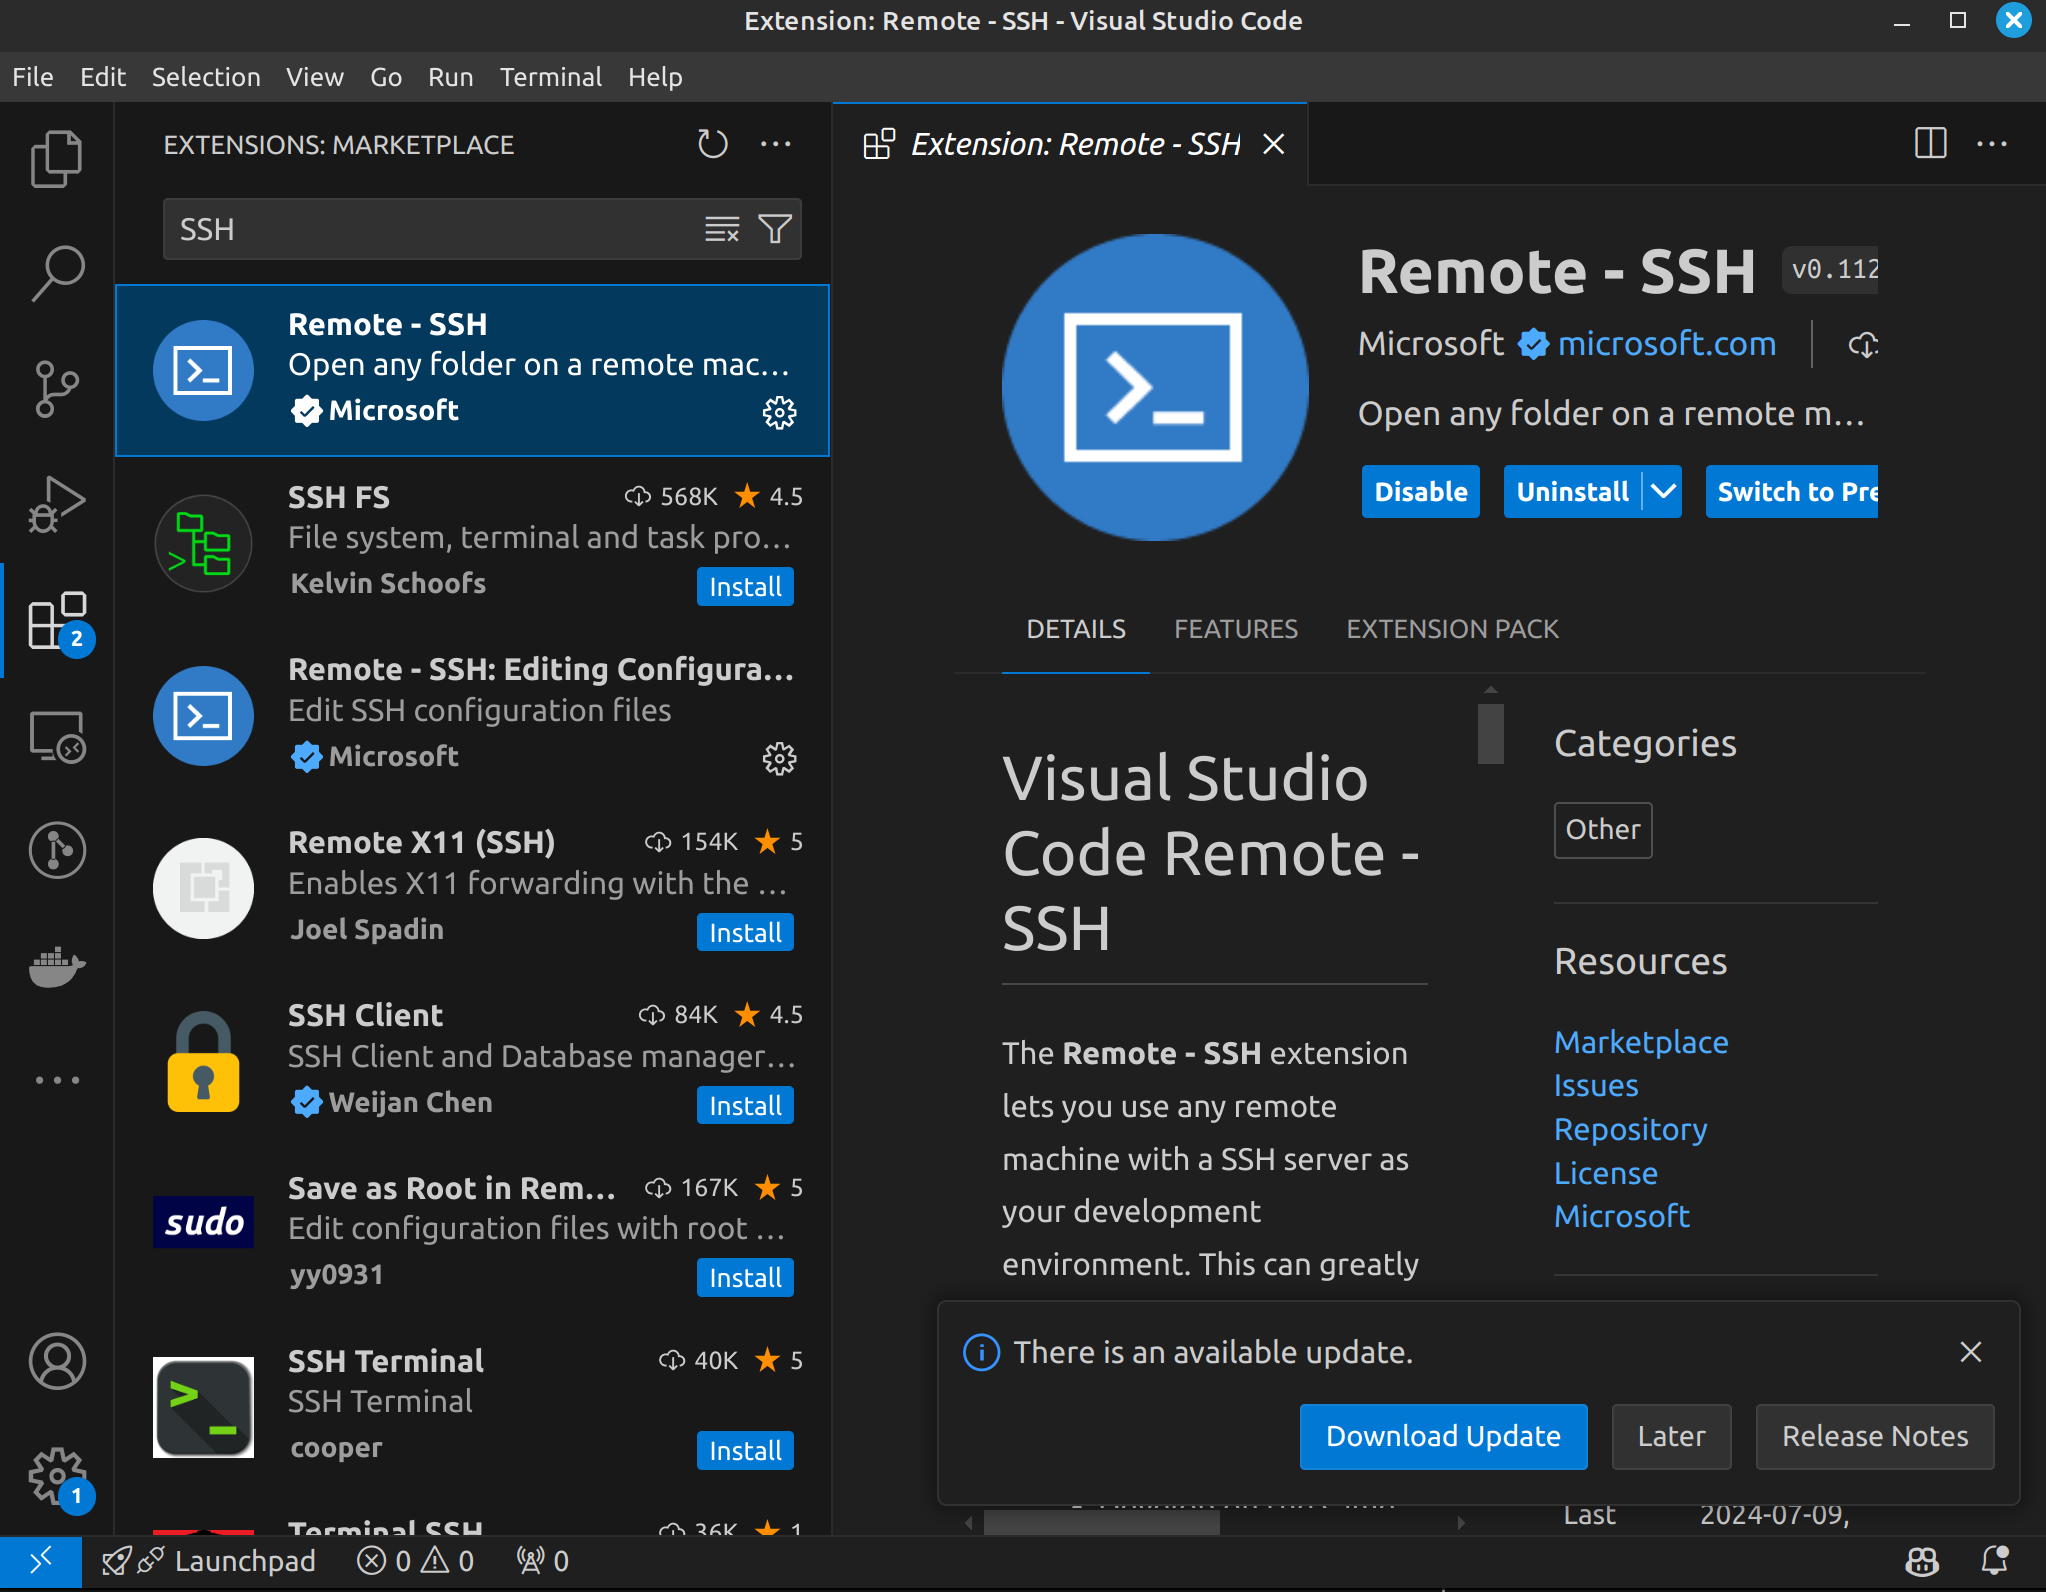Image resolution: width=2046 pixels, height=1592 pixels.
Task: Click the horizontal scrollbar in details pane
Action: click(1102, 1522)
